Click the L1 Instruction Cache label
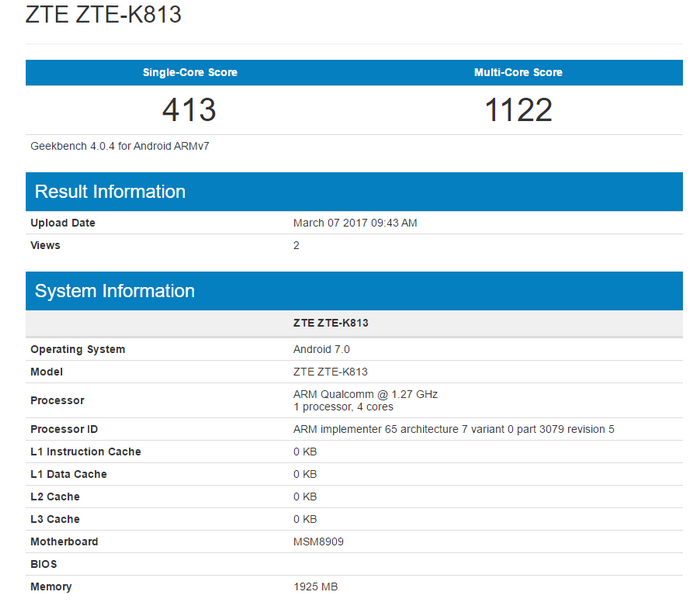Viewport: 693px width, 603px height. (86, 452)
